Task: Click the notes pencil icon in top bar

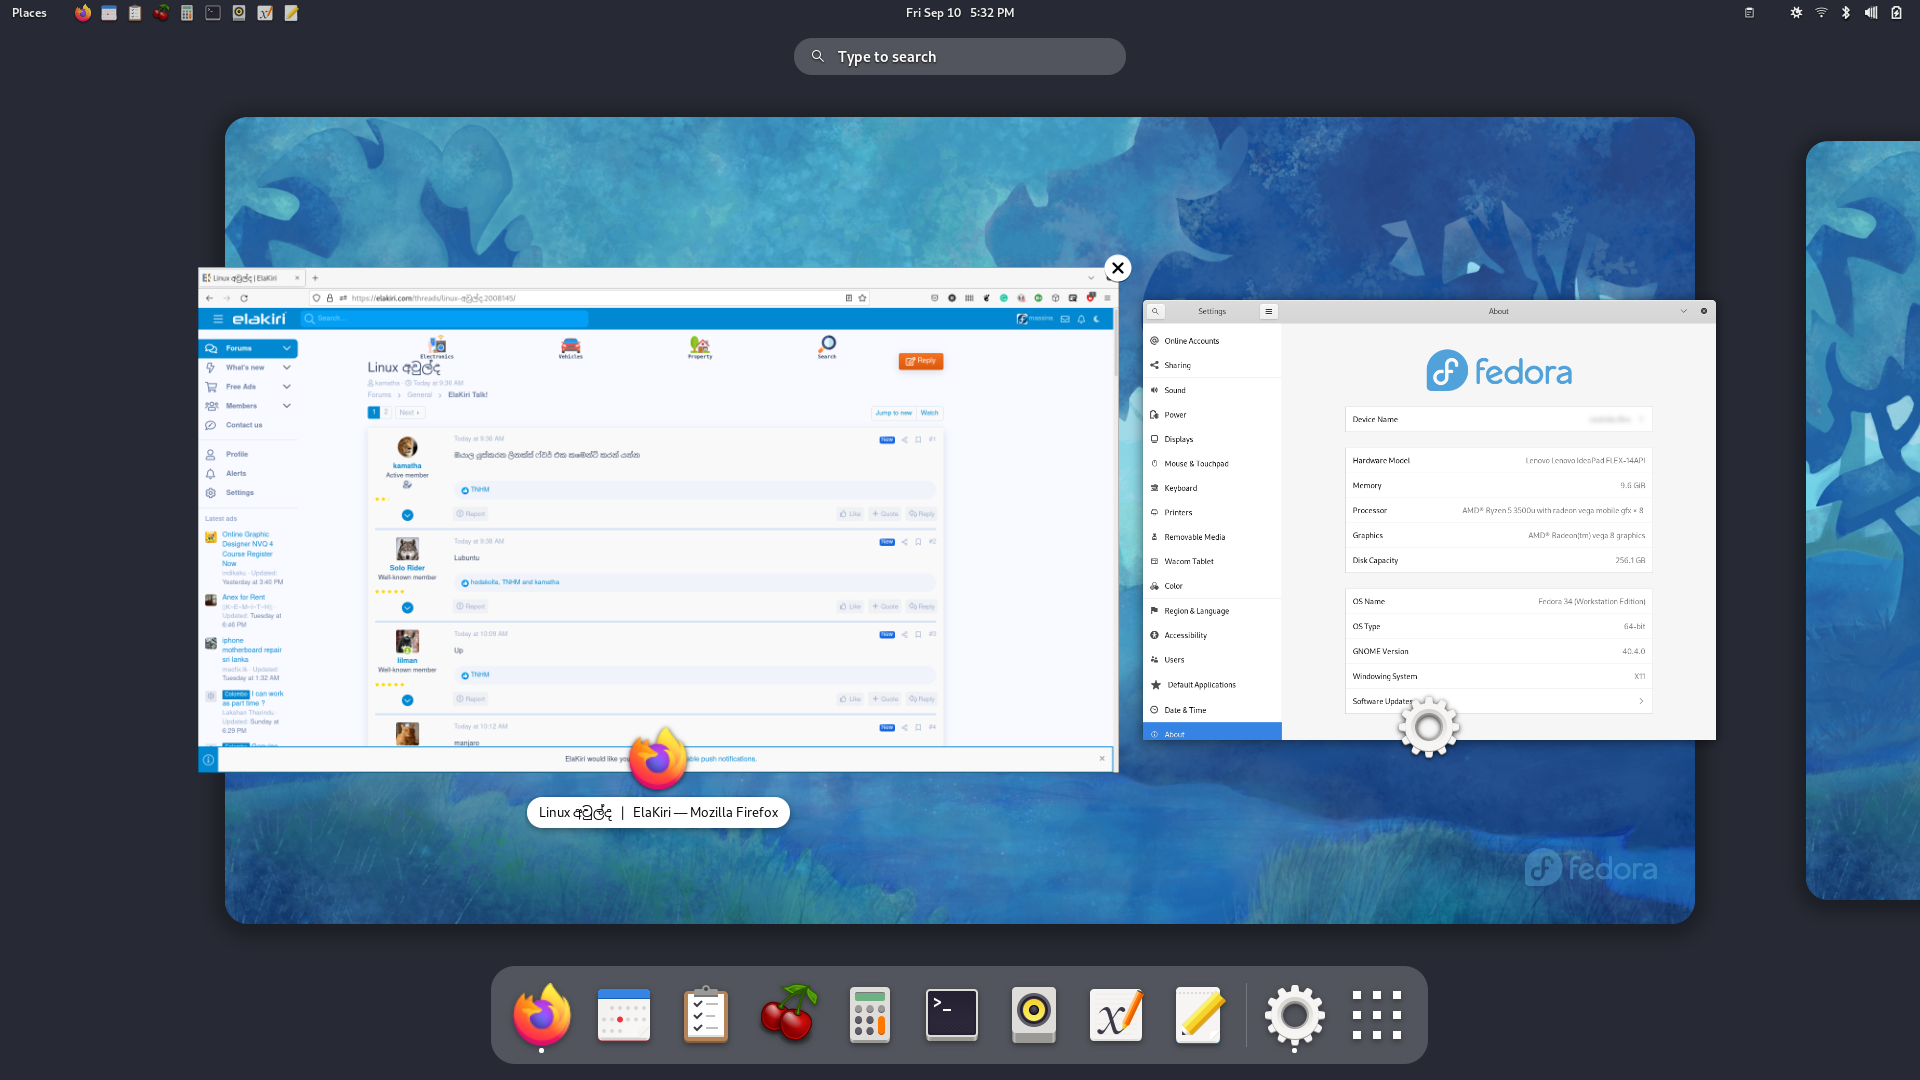Action: 291,13
